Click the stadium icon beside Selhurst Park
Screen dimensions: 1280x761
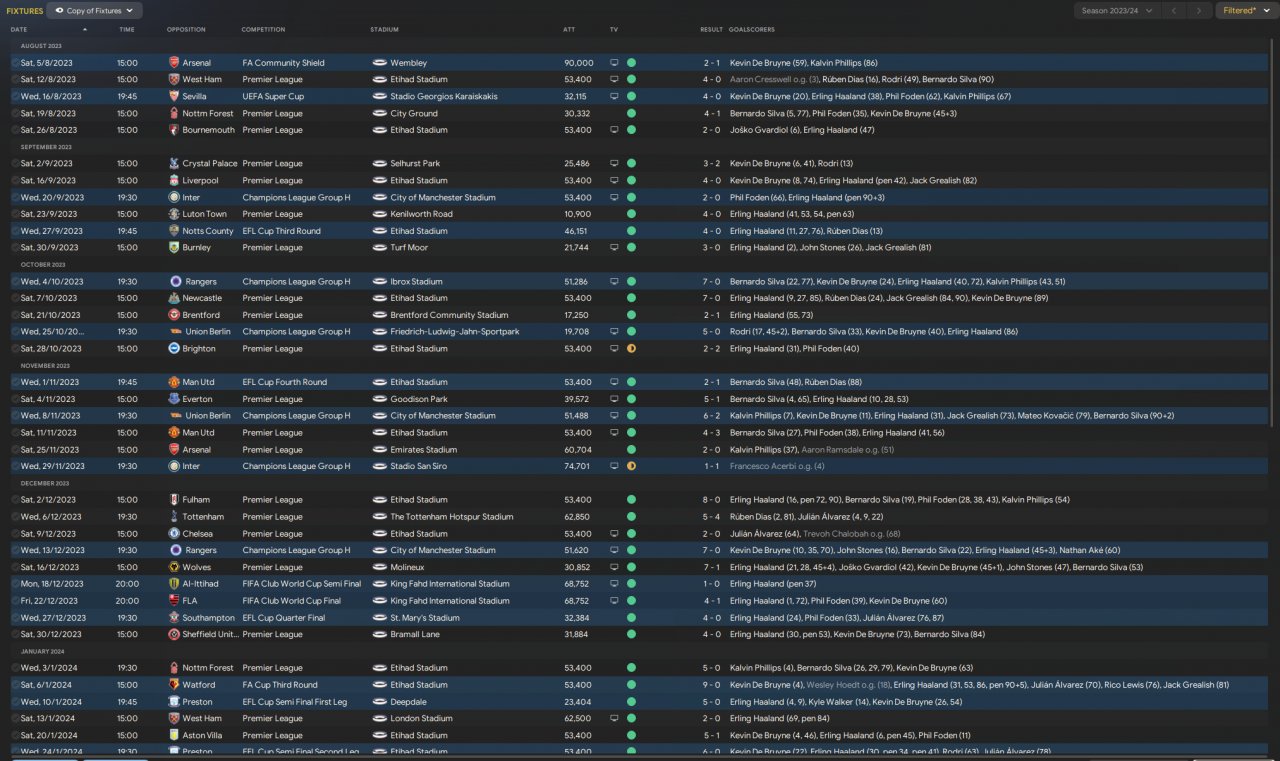click(x=379, y=164)
